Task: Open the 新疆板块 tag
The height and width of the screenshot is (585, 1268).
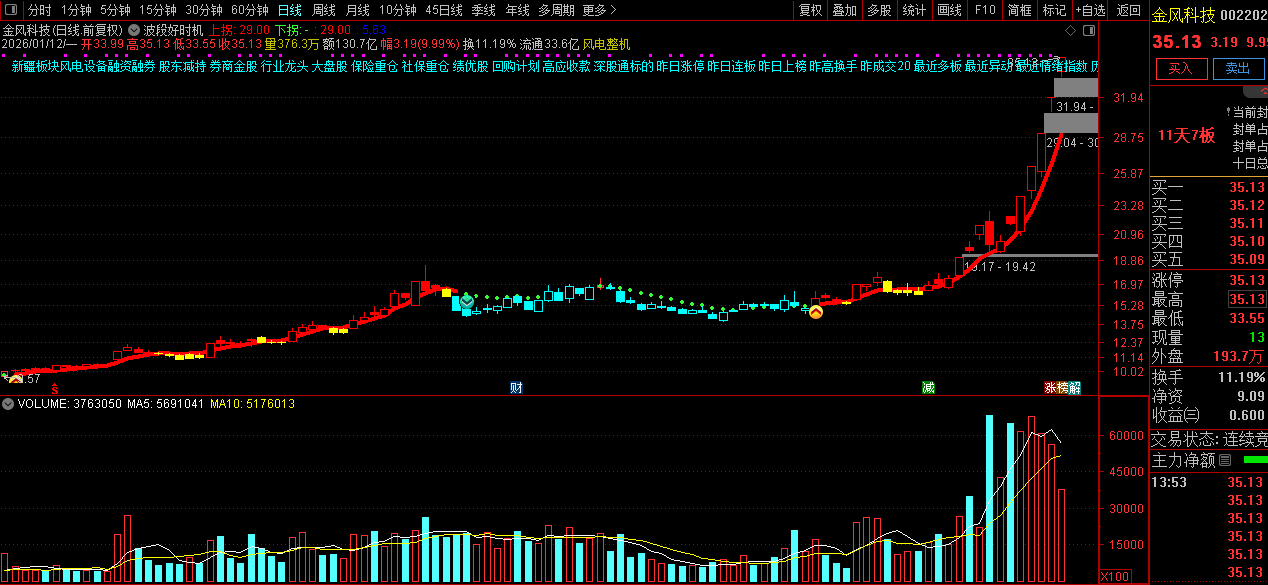Action: (x=35, y=67)
